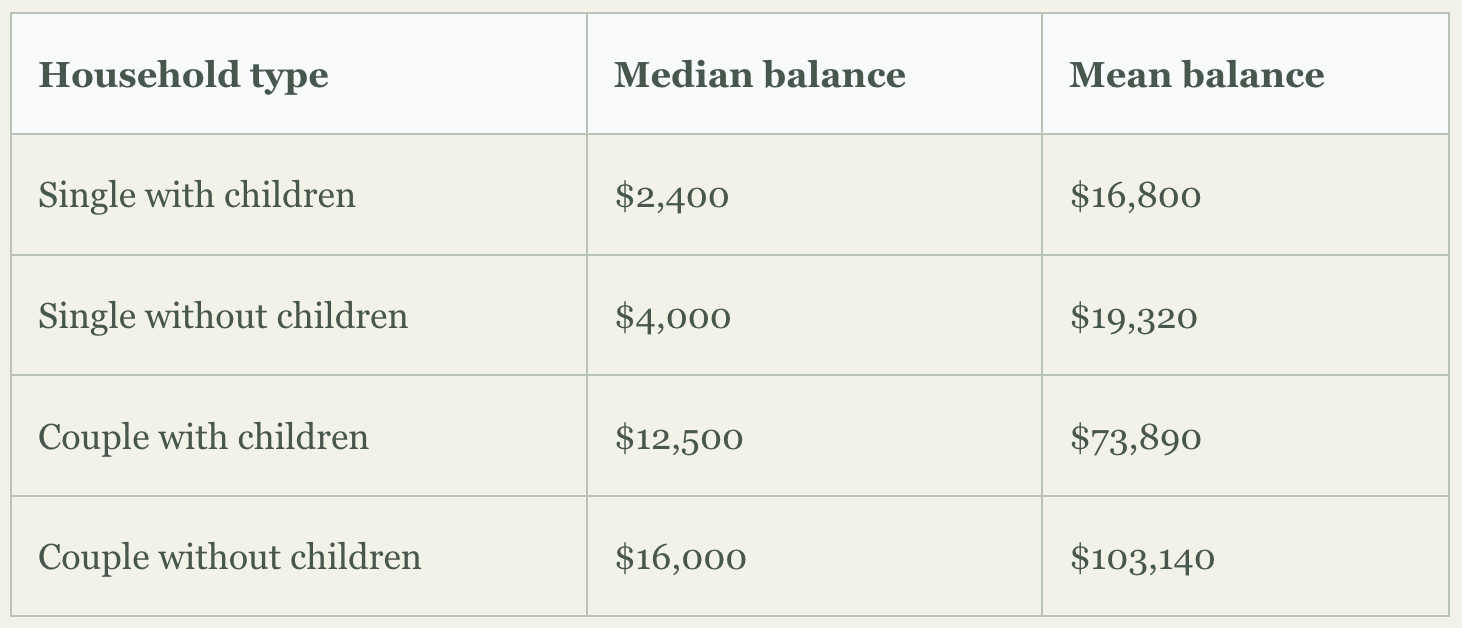Image resolution: width=1462 pixels, height=628 pixels.
Task: Click the $16,000 median balance cell
Action: [x=814, y=557]
